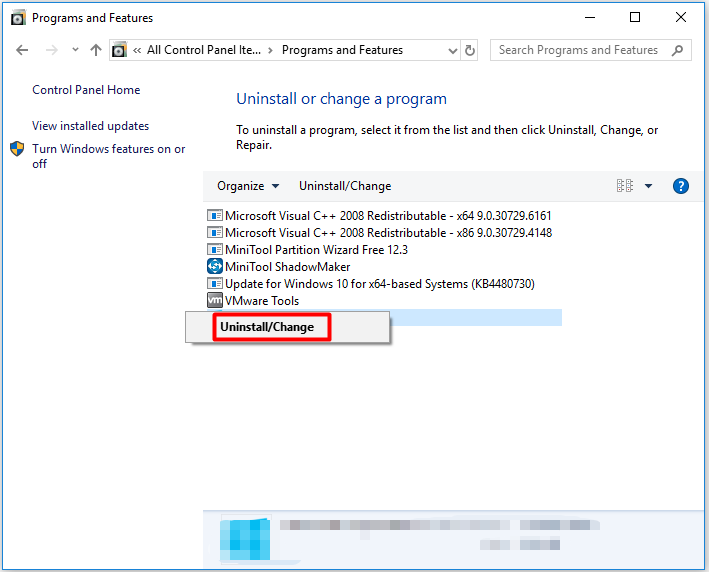Click the address bar Control Panel icon

[119, 50]
